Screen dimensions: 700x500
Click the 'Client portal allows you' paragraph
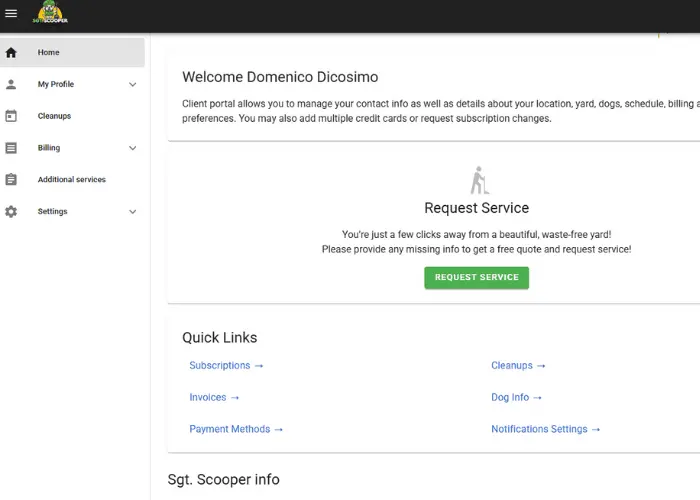[441, 111]
